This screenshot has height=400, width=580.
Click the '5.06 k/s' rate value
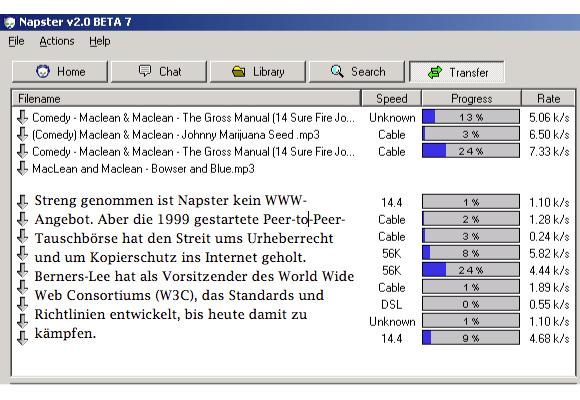tap(549, 117)
